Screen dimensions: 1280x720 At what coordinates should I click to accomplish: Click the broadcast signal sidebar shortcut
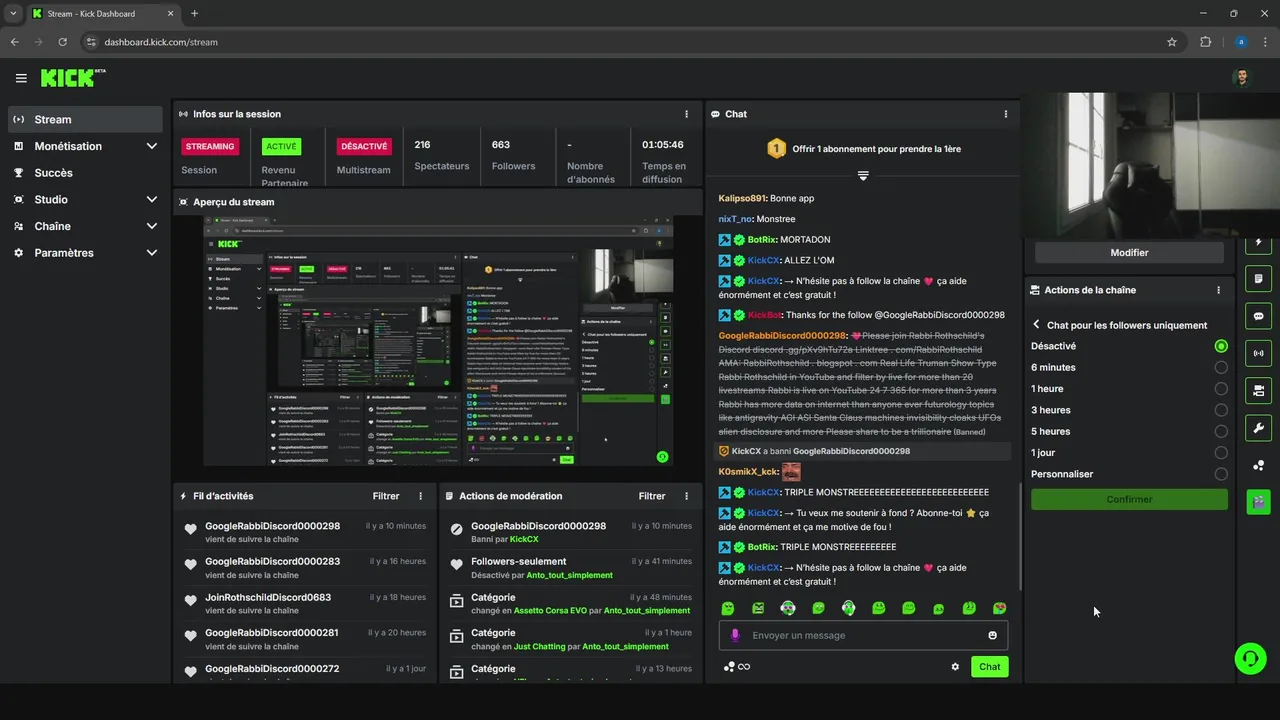[x=1258, y=353]
